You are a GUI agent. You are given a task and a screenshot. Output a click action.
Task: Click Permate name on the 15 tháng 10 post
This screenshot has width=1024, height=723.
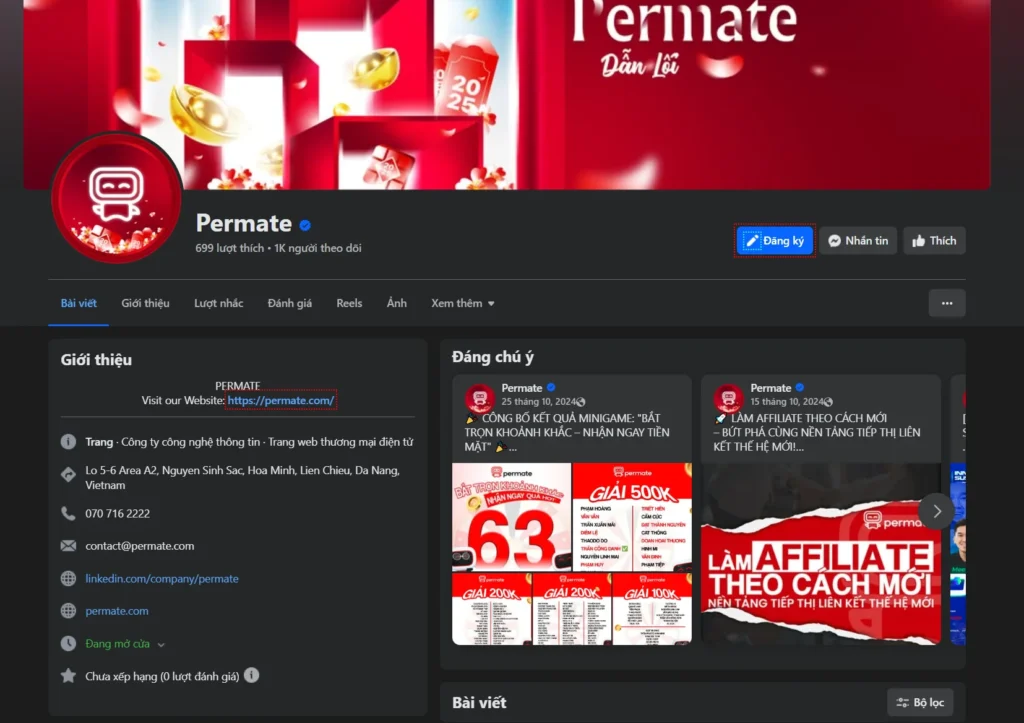[x=771, y=388]
